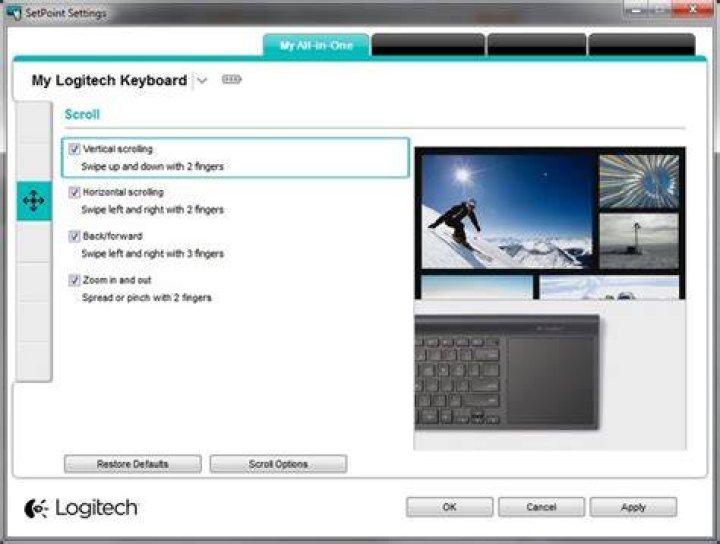This screenshot has height=544, width=720.
Task: Click the "Swipe left and right with 3 fingers" text
Action: [152, 253]
